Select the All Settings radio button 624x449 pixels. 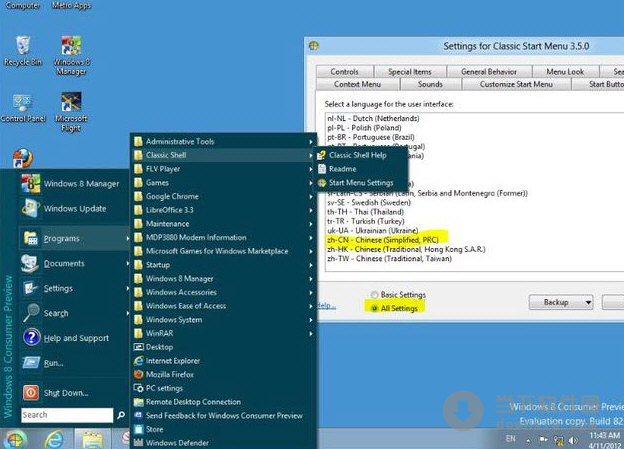[394, 308]
